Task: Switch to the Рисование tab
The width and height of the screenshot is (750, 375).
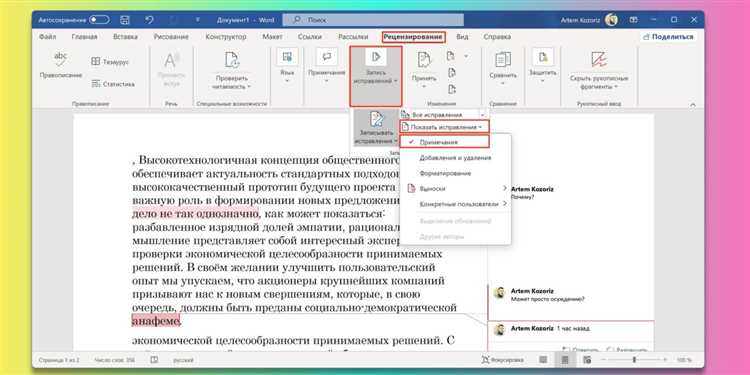Action: (171, 37)
